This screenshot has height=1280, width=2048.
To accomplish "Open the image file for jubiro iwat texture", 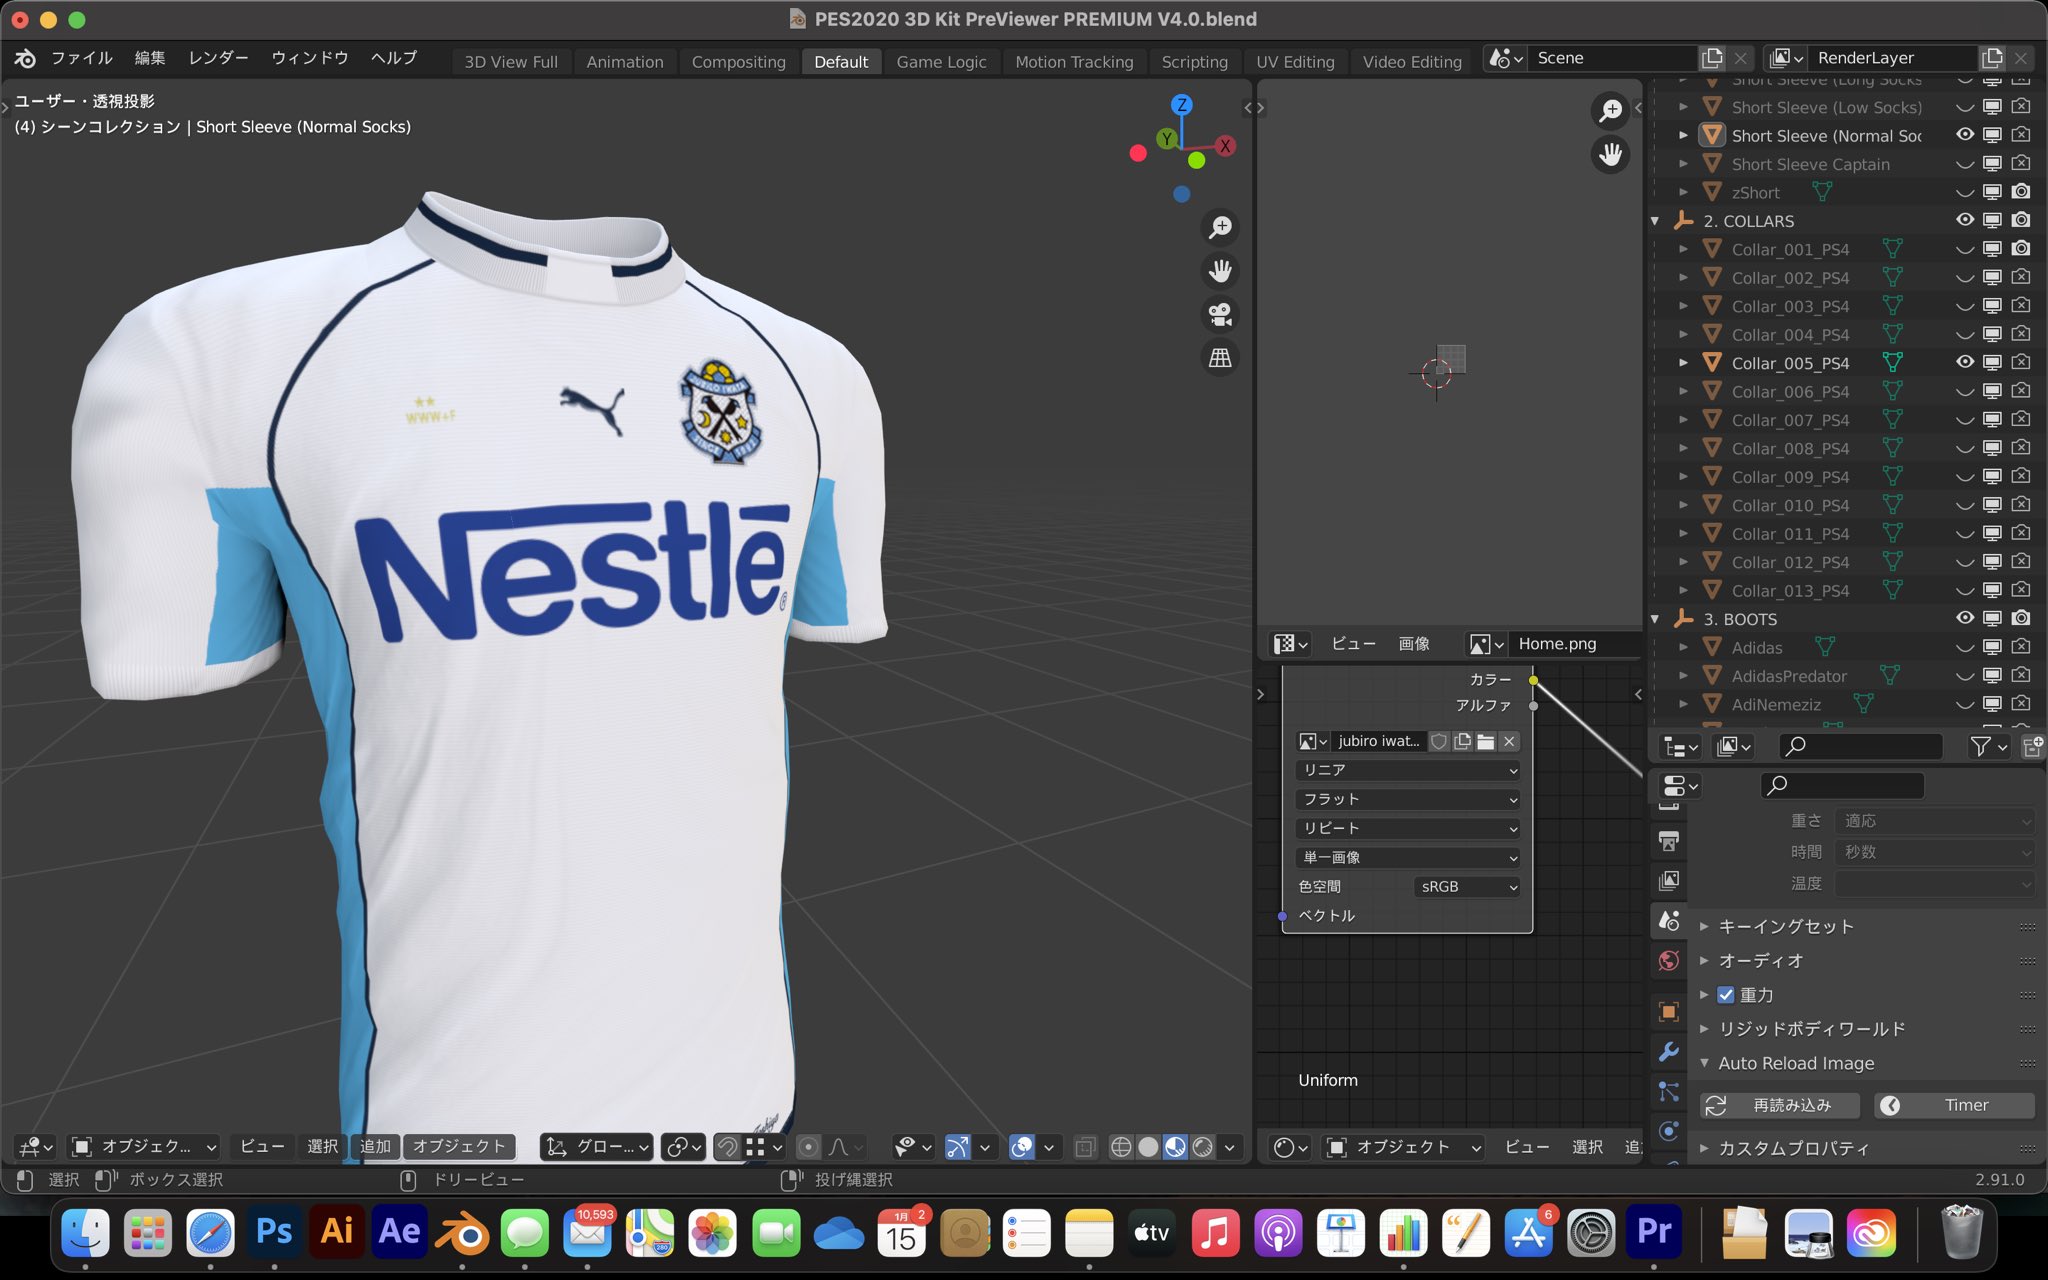I will 1486,741.
